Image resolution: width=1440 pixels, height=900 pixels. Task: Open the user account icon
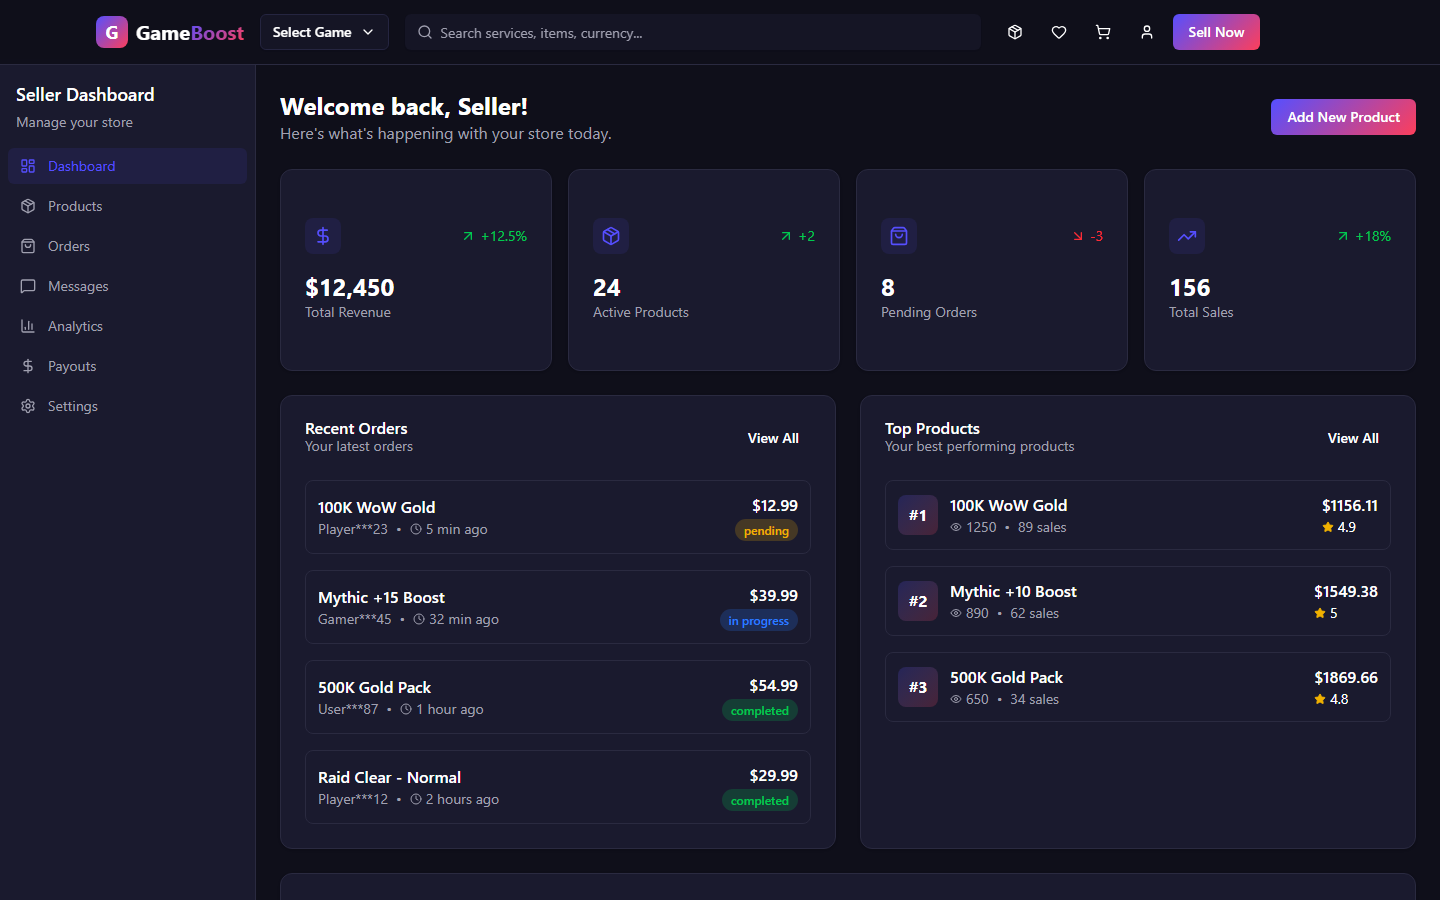tap(1147, 32)
